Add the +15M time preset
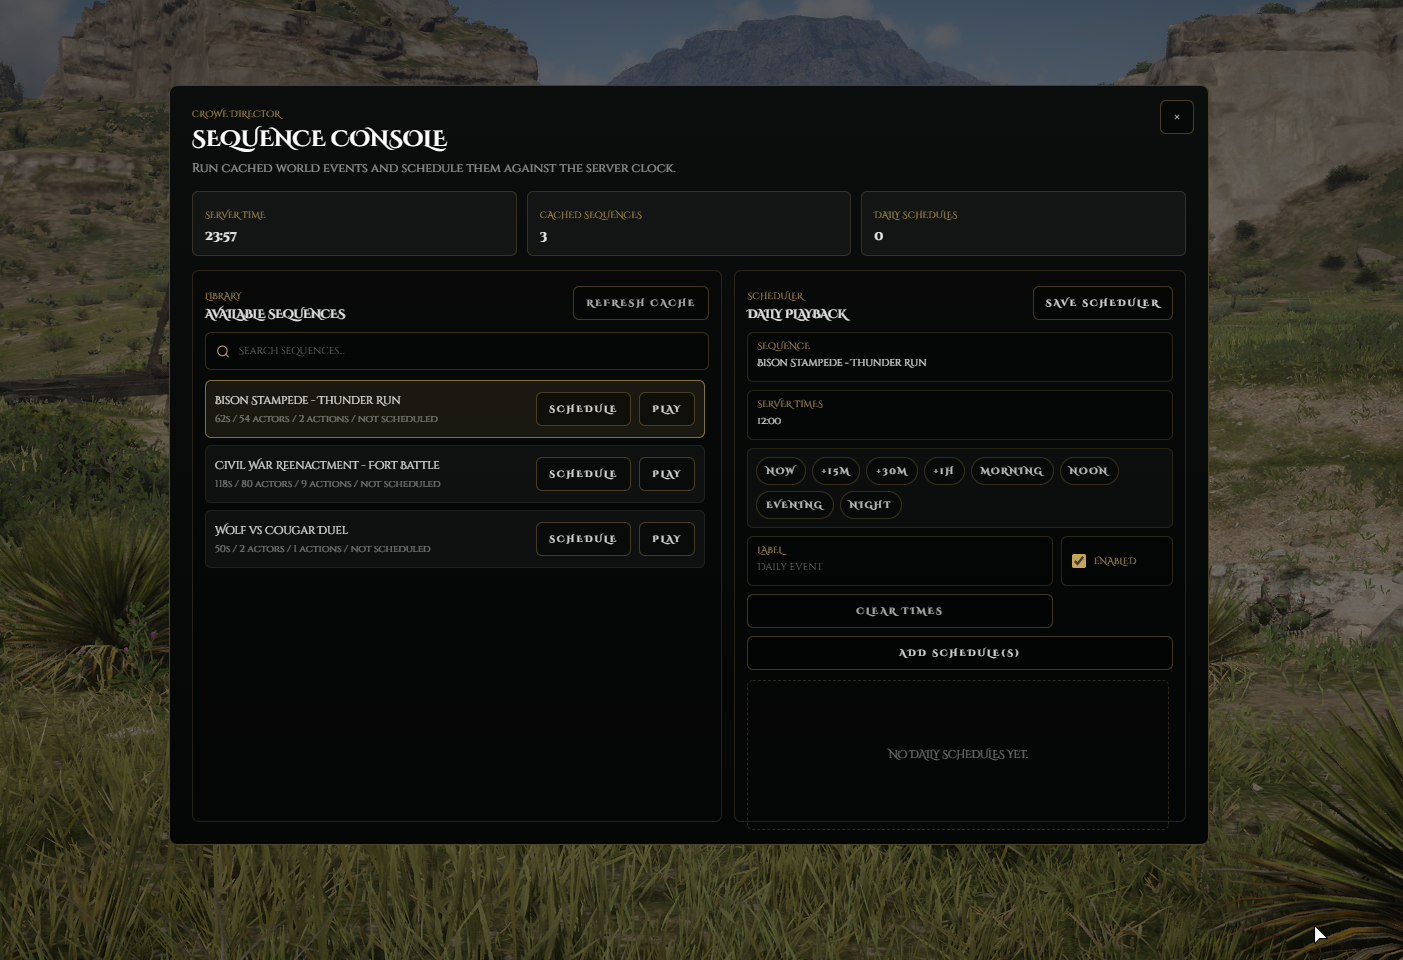Screen dimensions: 1403x960 pyautogui.click(x=835, y=471)
